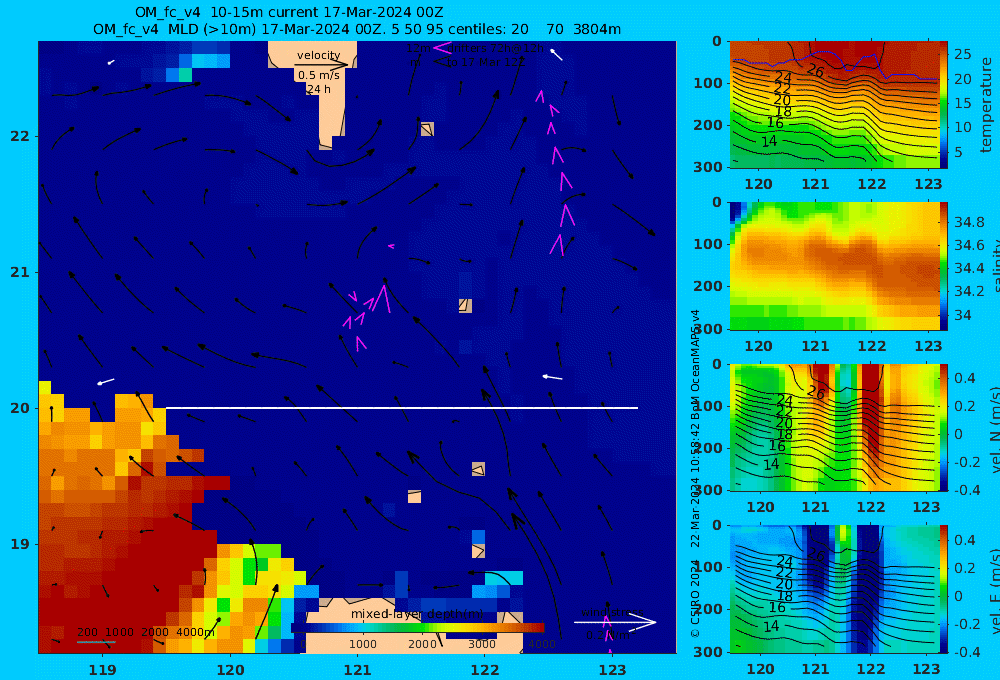Click the 'wind stress' legend label
The image size is (1000, 680).
click(612, 612)
